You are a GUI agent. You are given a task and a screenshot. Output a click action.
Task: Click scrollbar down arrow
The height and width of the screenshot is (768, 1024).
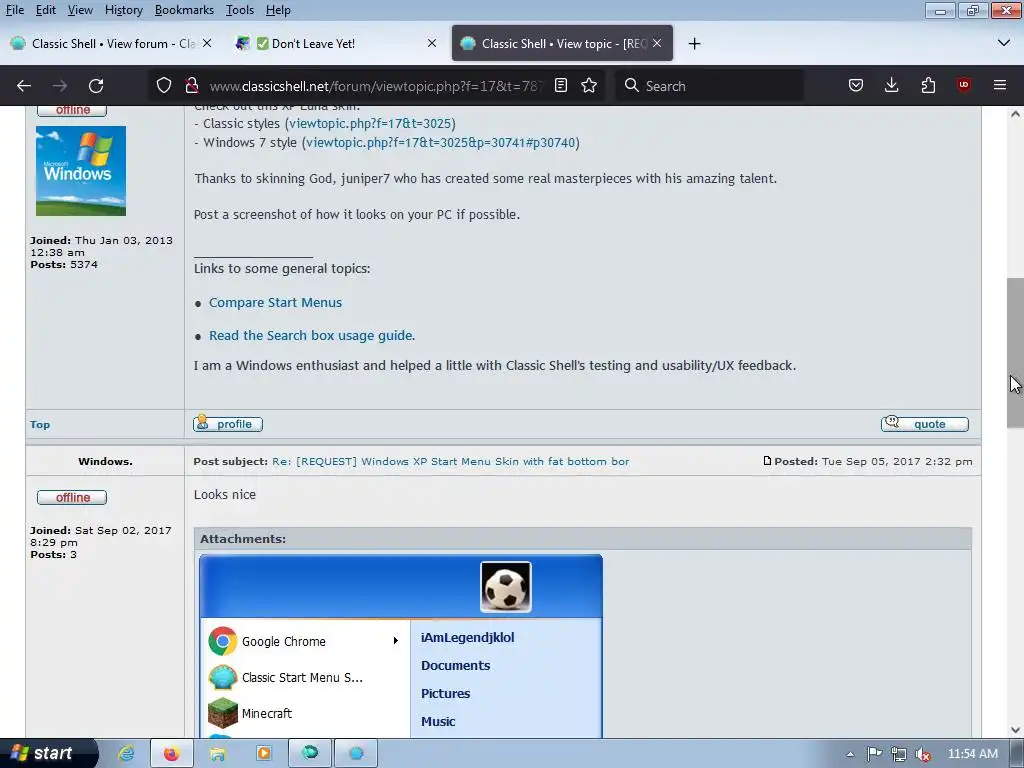pyautogui.click(x=1015, y=730)
